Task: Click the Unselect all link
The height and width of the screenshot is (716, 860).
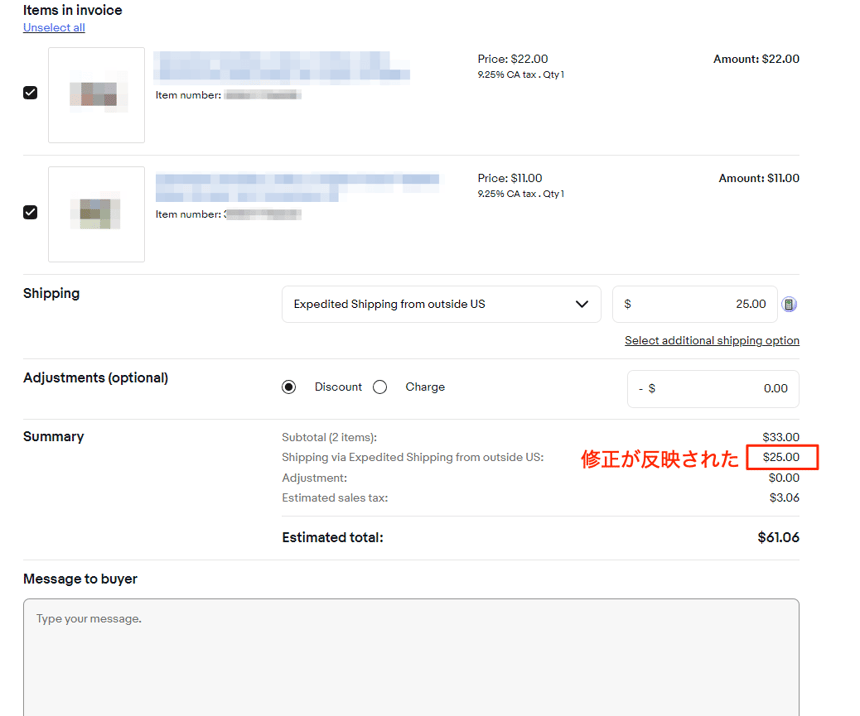Action: click(x=54, y=28)
